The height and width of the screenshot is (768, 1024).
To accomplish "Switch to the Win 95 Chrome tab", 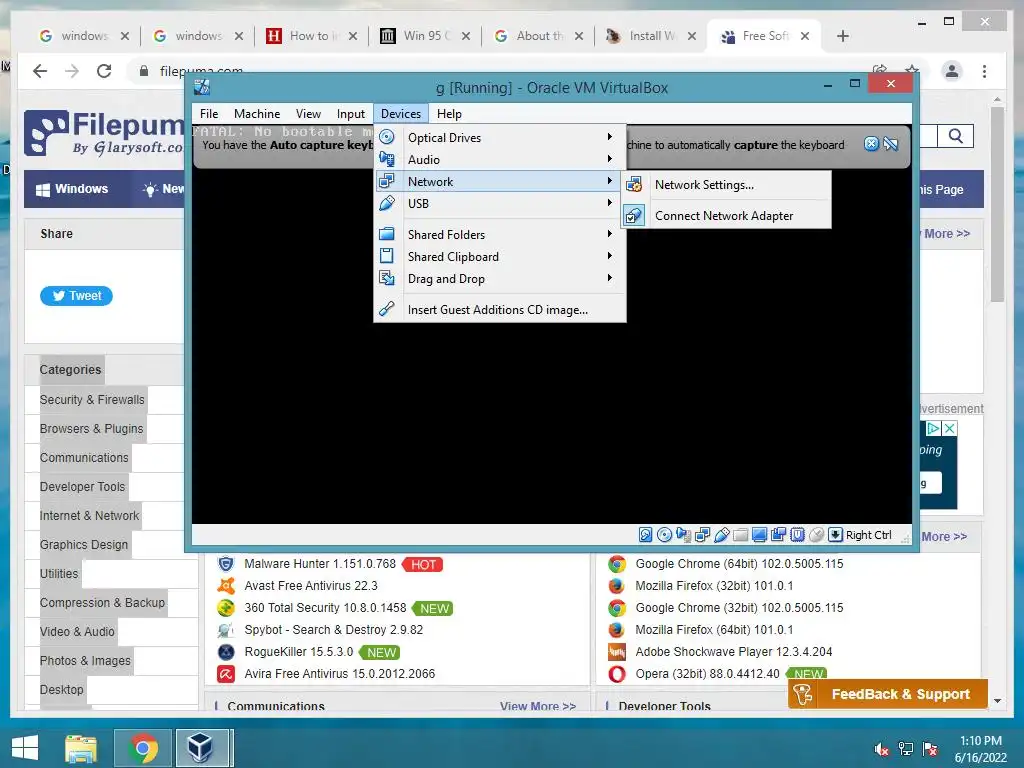I will (x=425, y=36).
